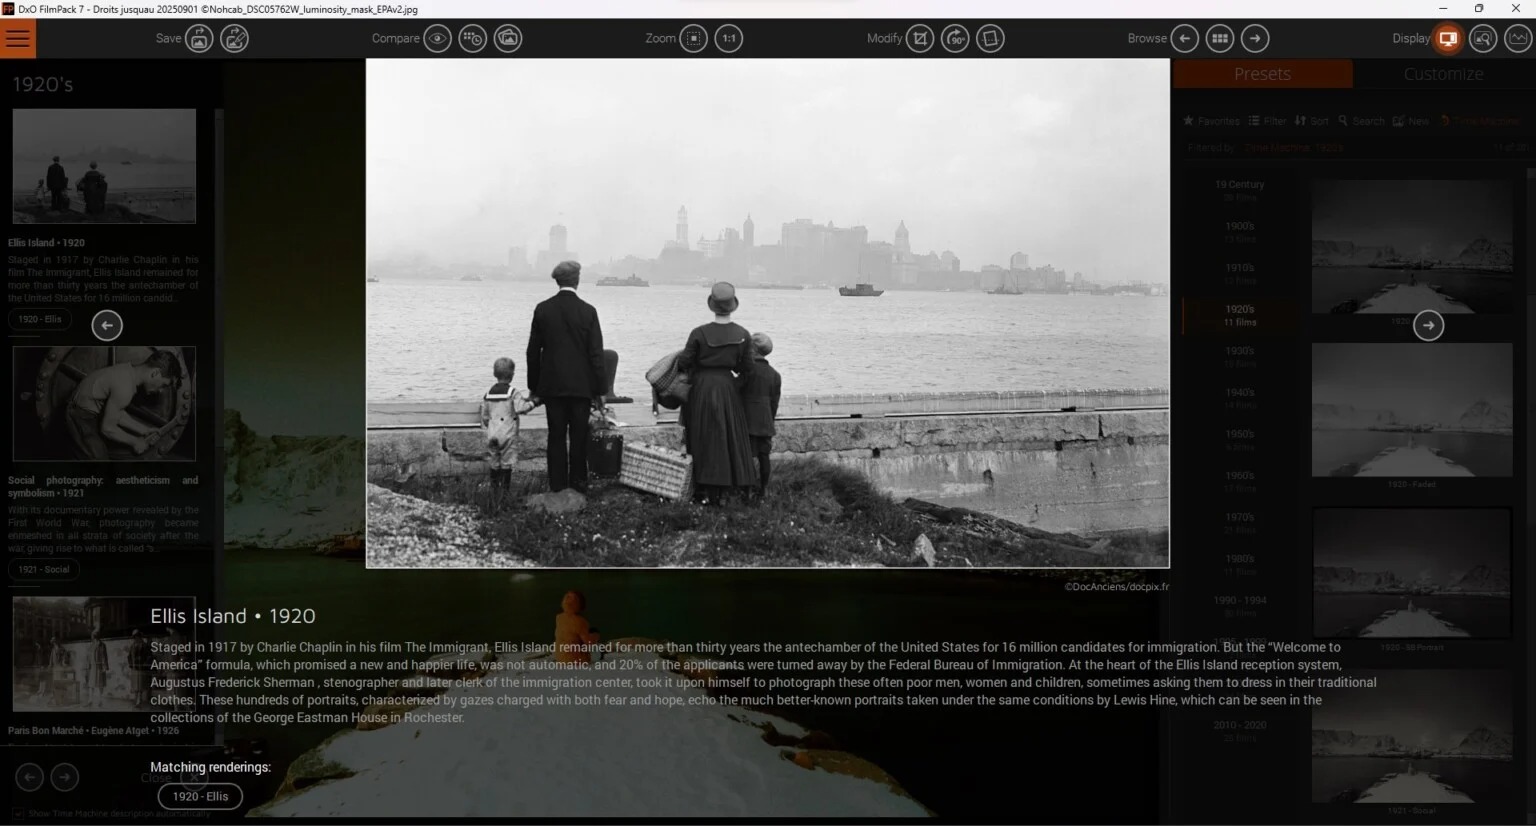This screenshot has width=1536, height=826.
Task: Click the zoom 1:1 icon
Action: pos(729,39)
